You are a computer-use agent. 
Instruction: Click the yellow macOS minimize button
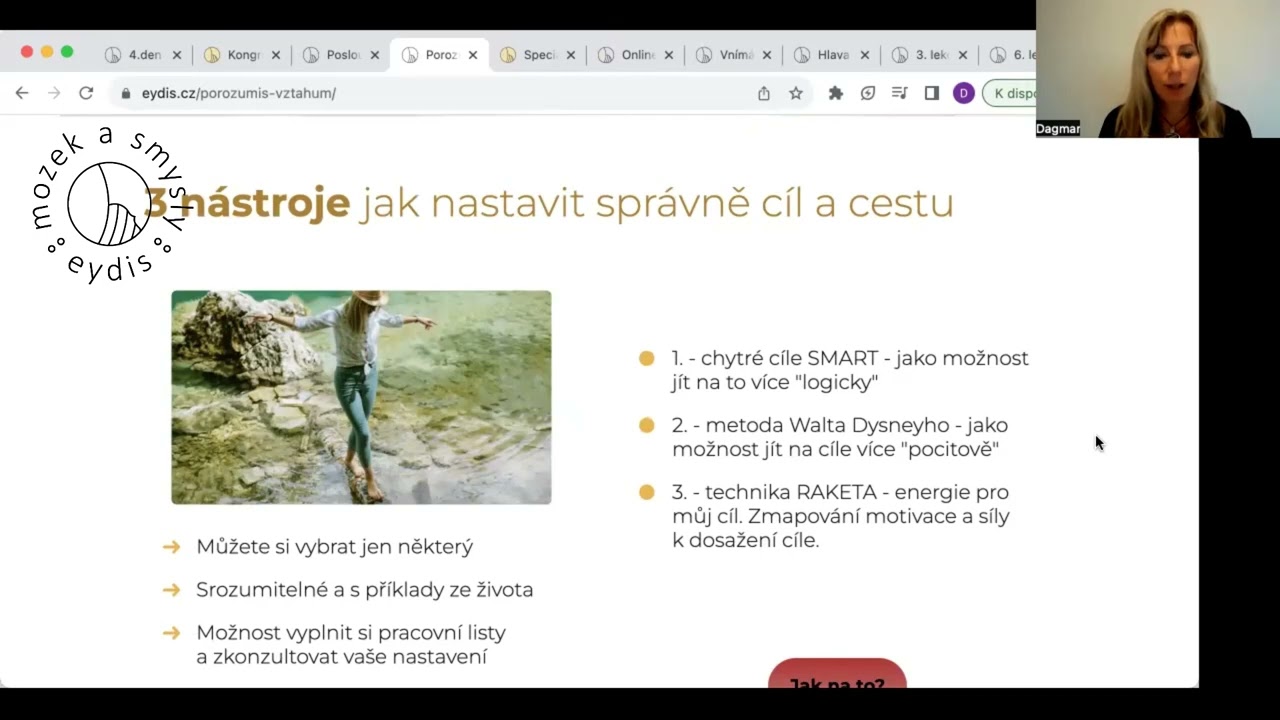coord(47,52)
